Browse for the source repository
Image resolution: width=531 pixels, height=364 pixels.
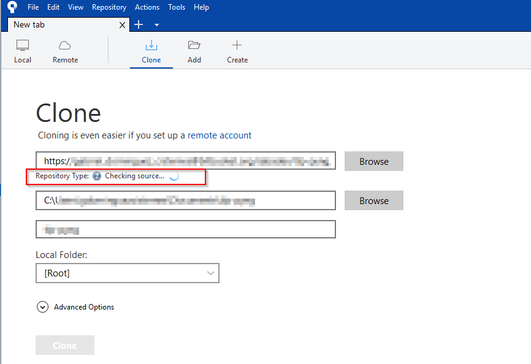[374, 161]
